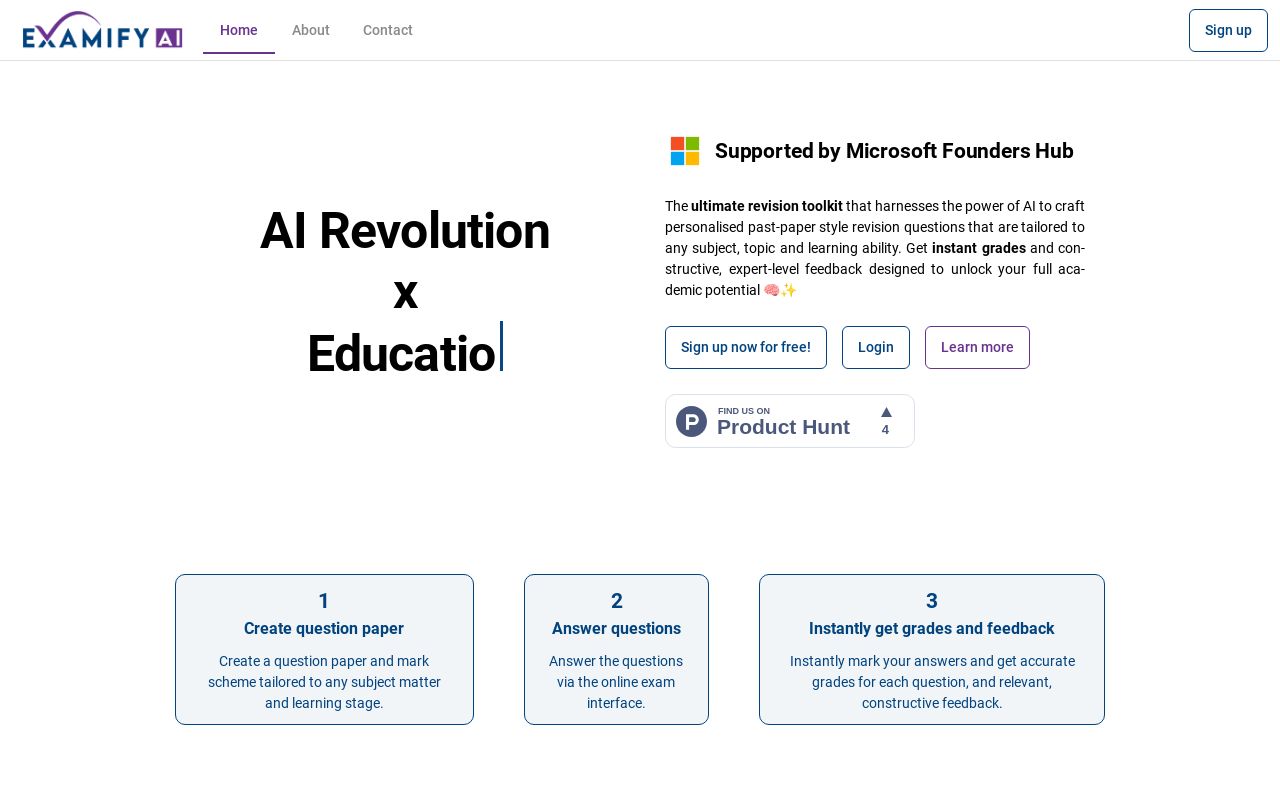Go to the About page

coord(311,30)
